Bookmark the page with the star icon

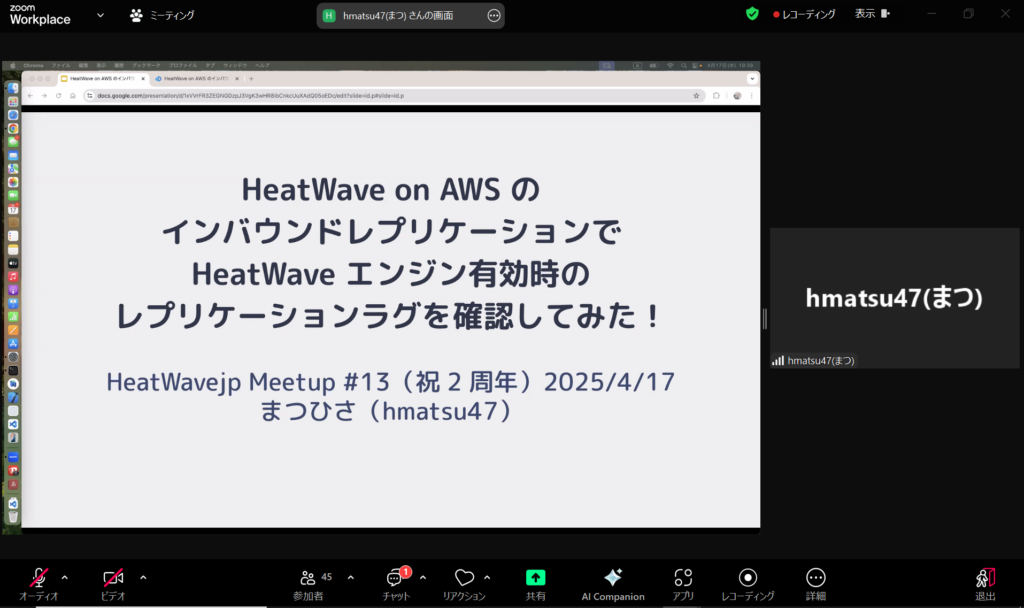(x=696, y=95)
